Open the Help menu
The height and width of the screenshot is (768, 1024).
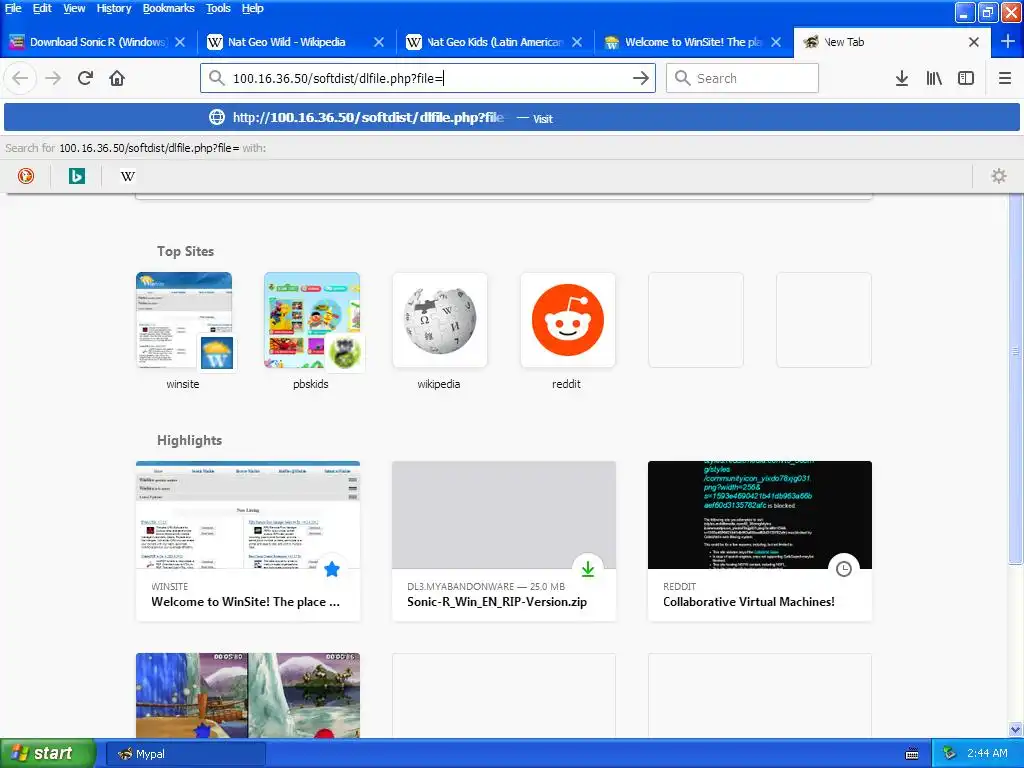[253, 8]
